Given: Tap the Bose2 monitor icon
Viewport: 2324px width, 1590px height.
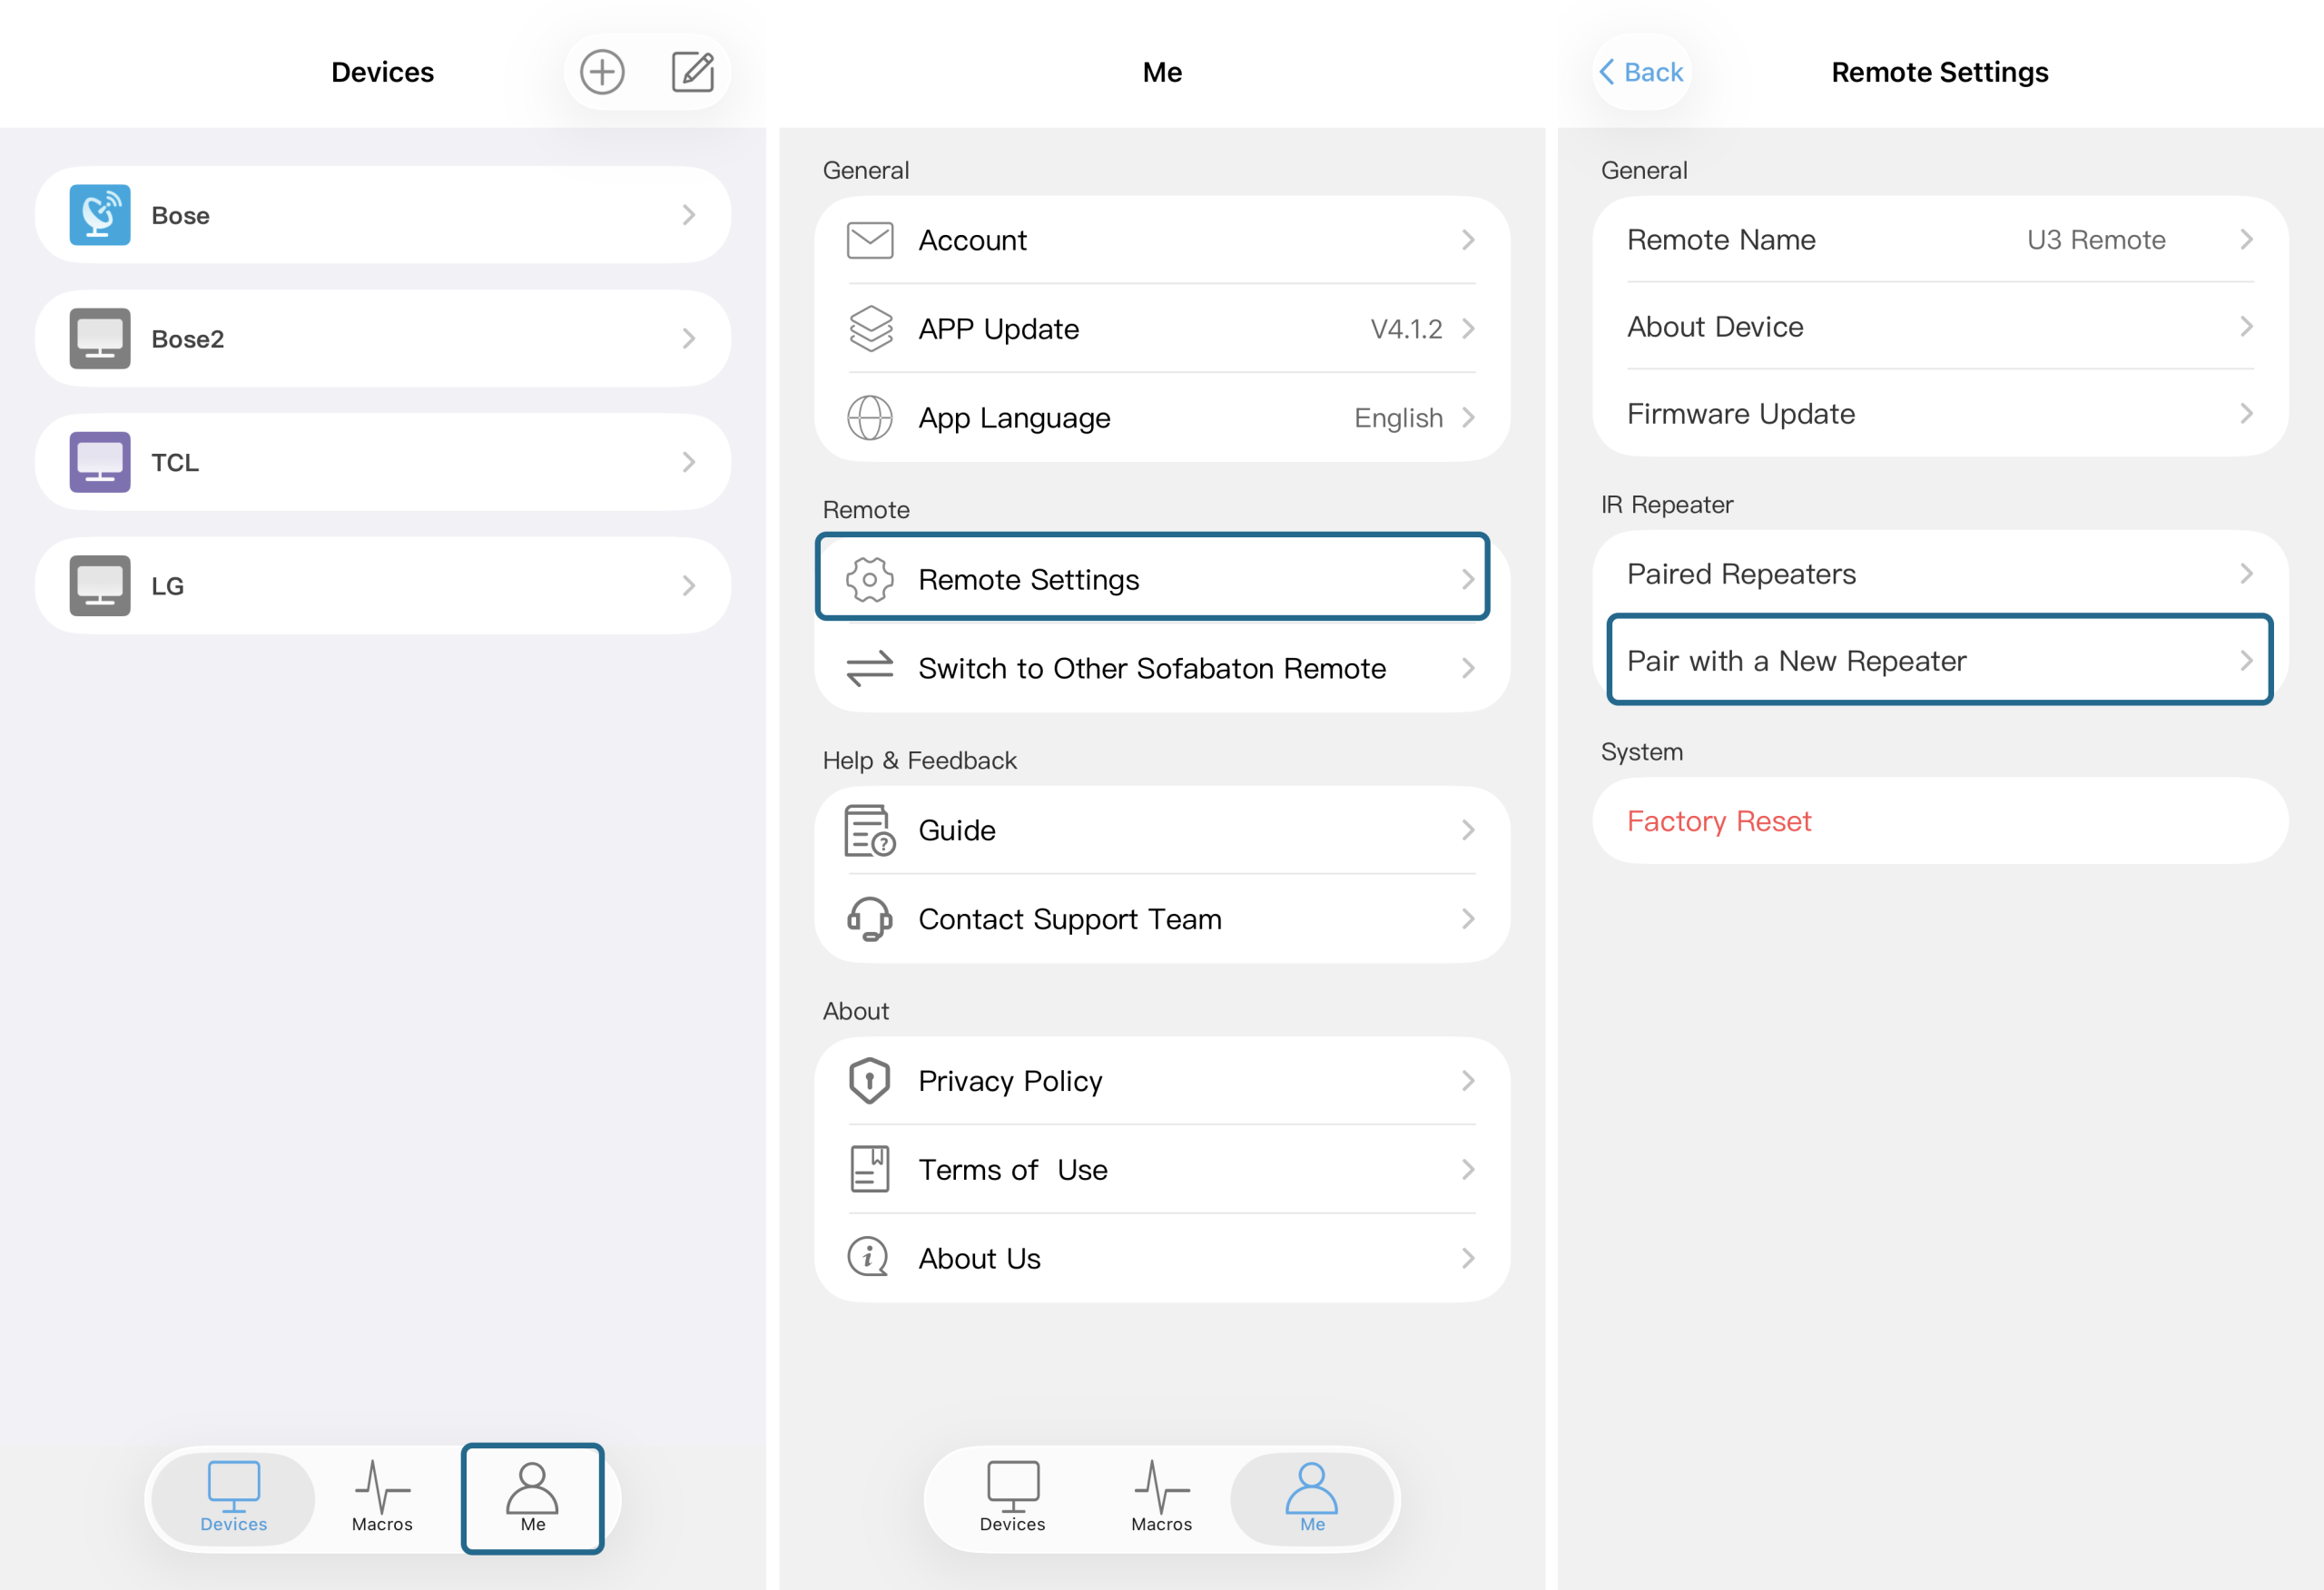Looking at the screenshot, I should coord(100,339).
